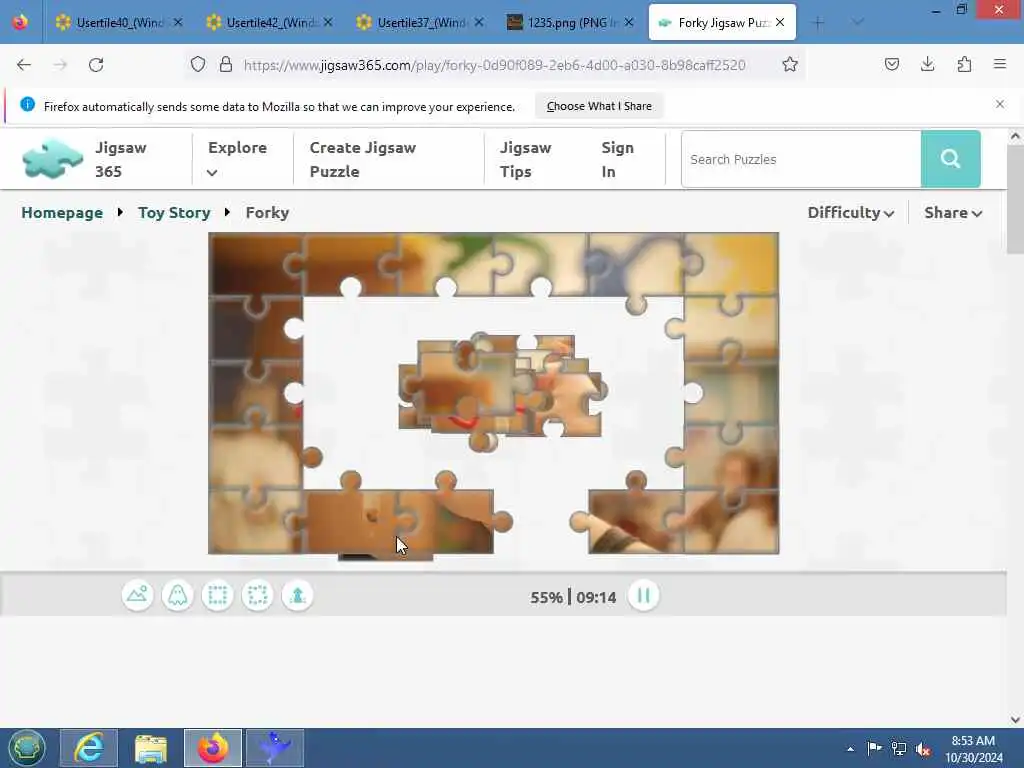Click the loose puzzle pieces pile

coord(500,392)
